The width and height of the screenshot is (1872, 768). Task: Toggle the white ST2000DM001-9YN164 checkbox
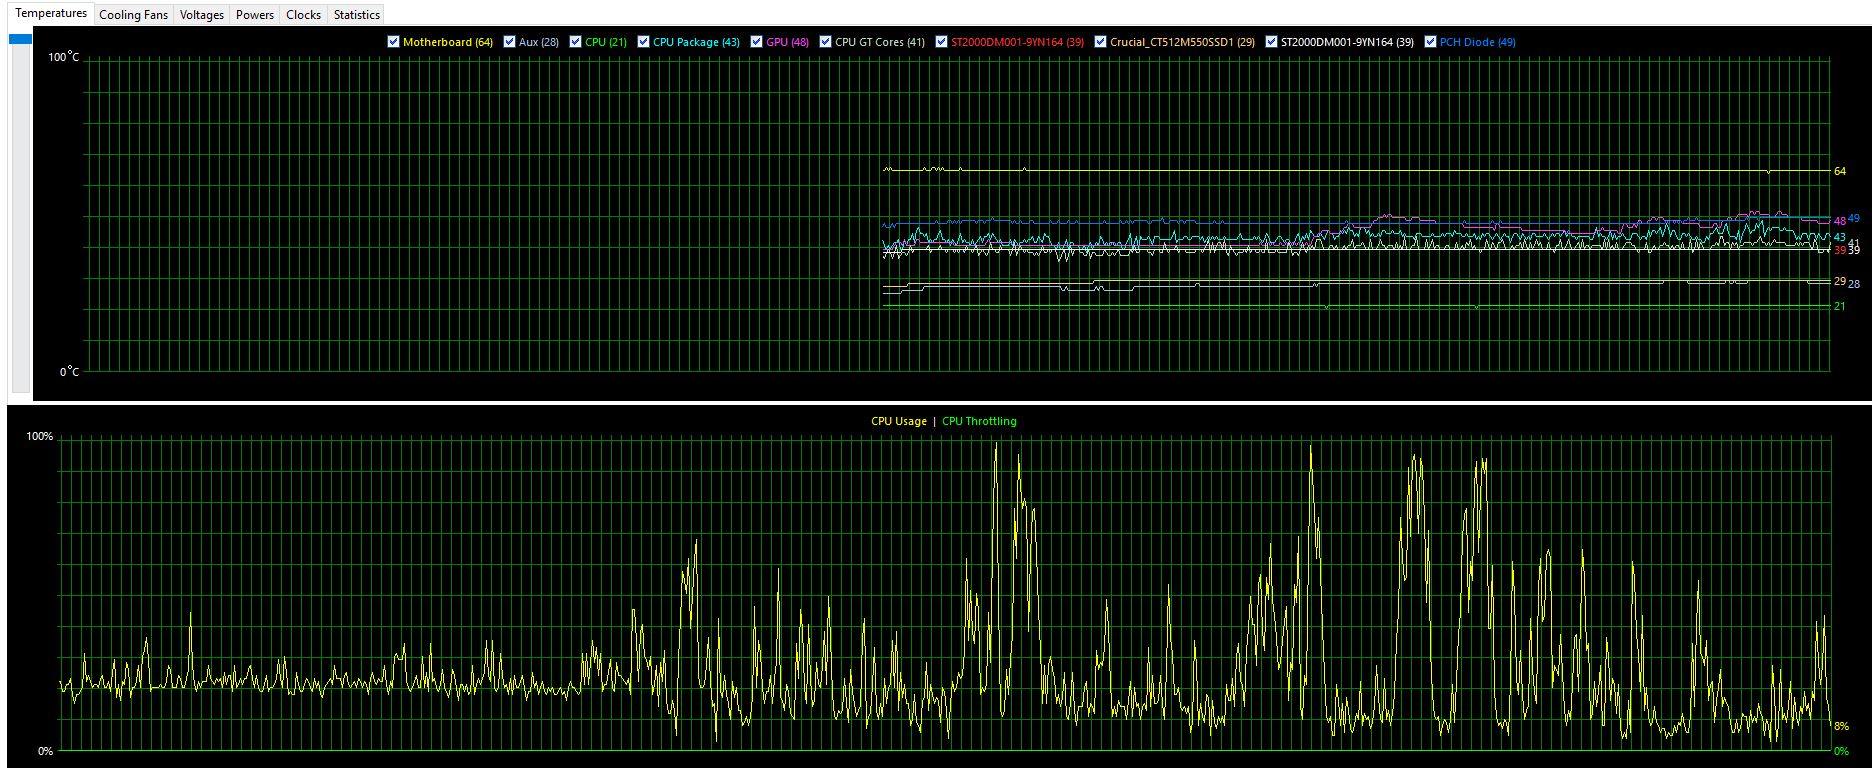click(1272, 42)
